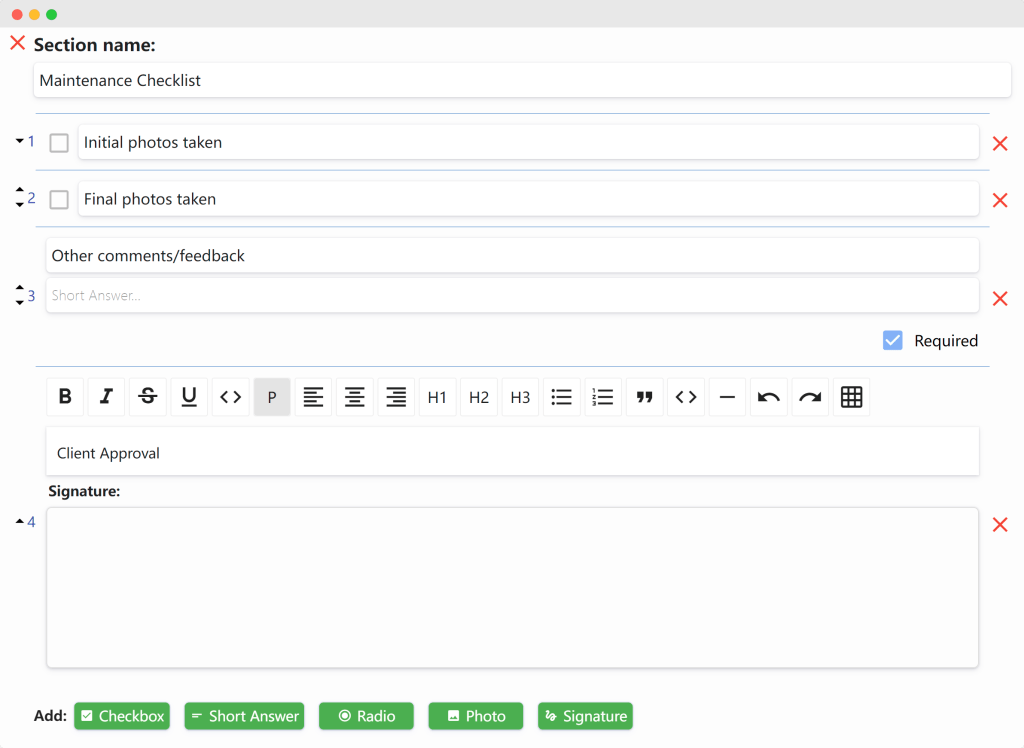Viewport: 1024px width, 748px height.
Task: Delete the 'Final photos taken' item
Action: pyautogui.click(x=1000, y=200)
